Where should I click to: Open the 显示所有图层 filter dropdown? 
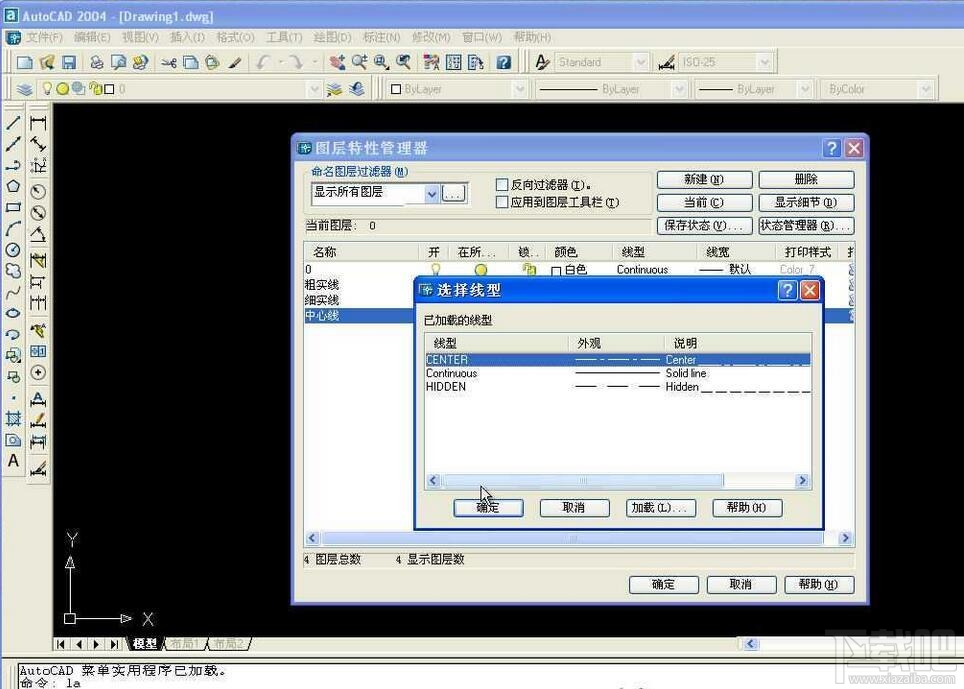[431, 192]
